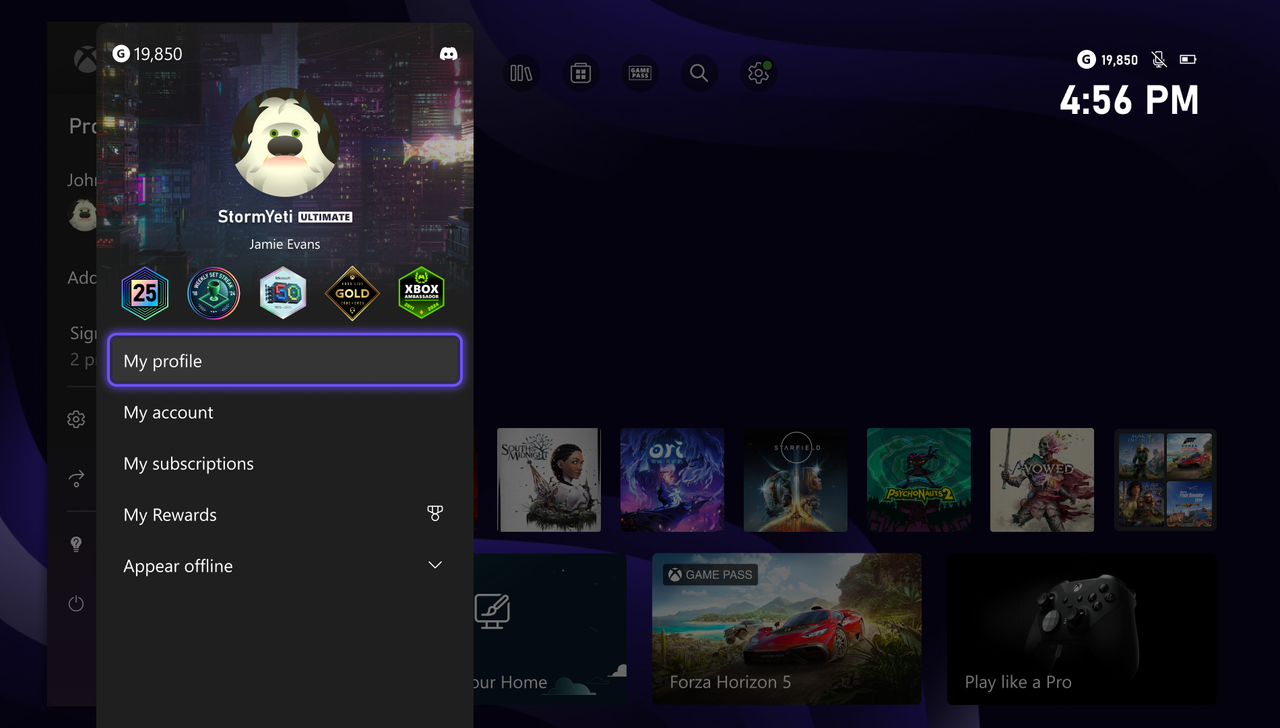Click the 4:56 PM clock
The image size is (1280, 728).
1129,101
